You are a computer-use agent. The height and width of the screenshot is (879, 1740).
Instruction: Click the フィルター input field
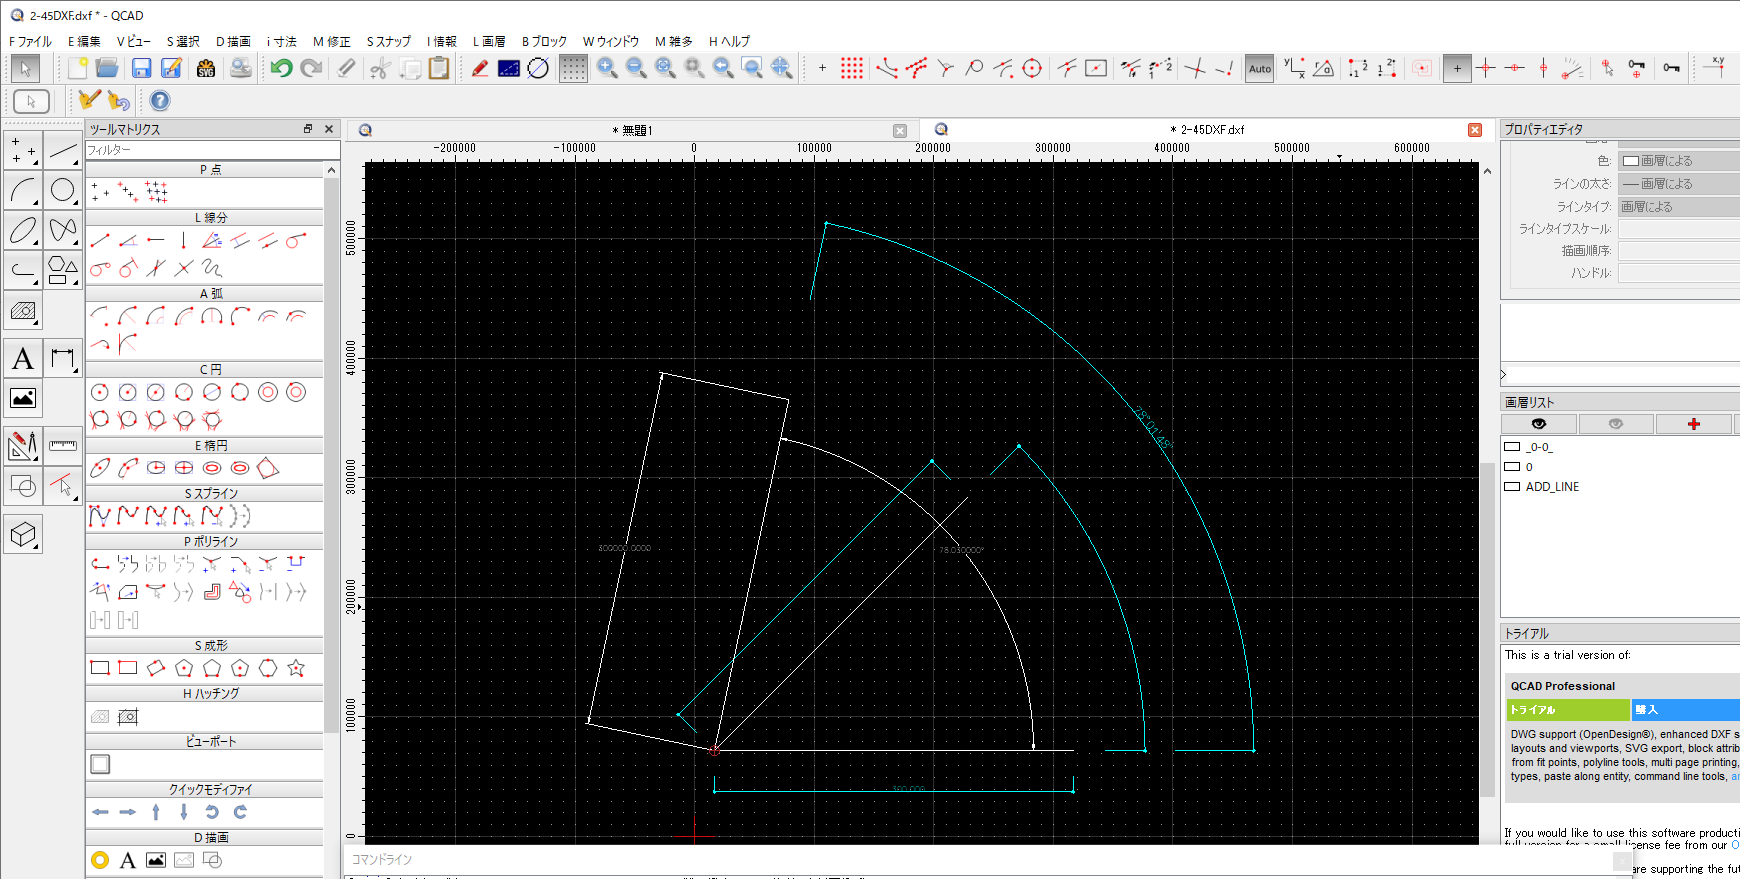(212, 150)
